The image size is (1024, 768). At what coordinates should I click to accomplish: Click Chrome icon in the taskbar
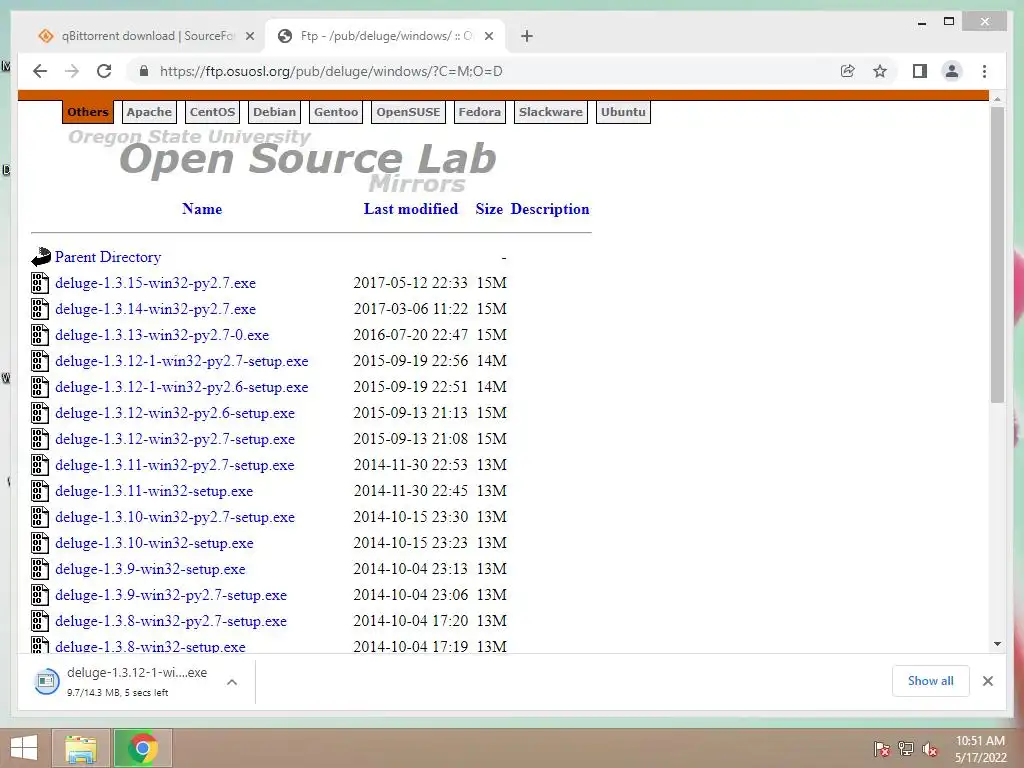(x=143, y=748)
